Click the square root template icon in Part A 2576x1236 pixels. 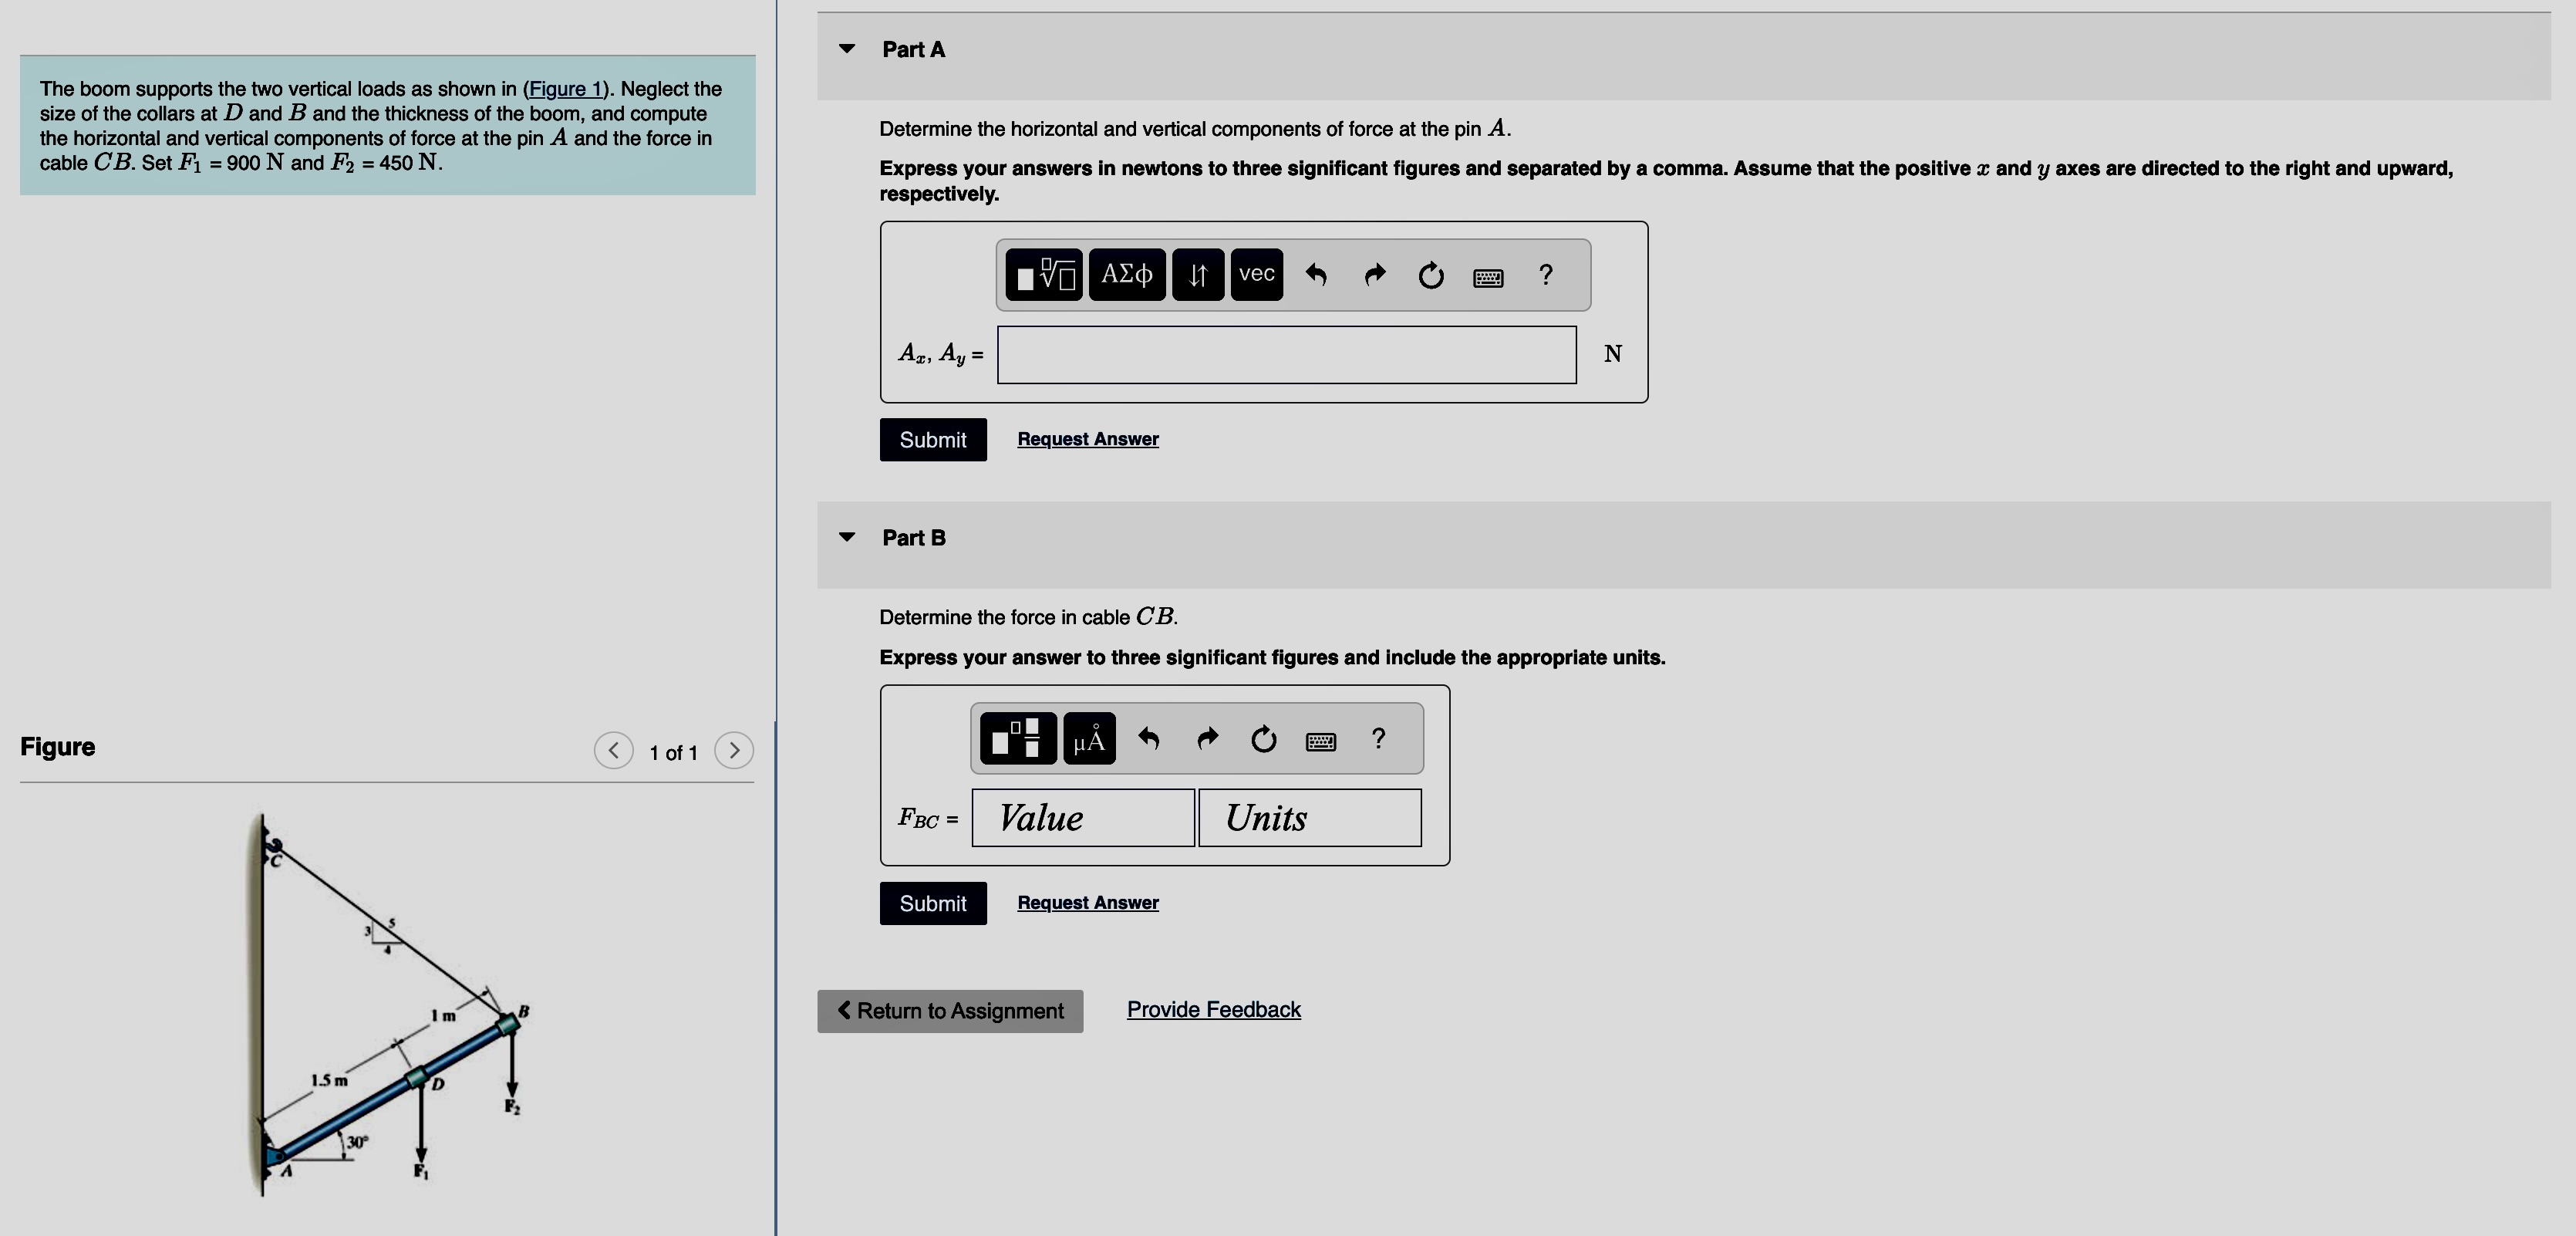click(x=1043, y=275)
